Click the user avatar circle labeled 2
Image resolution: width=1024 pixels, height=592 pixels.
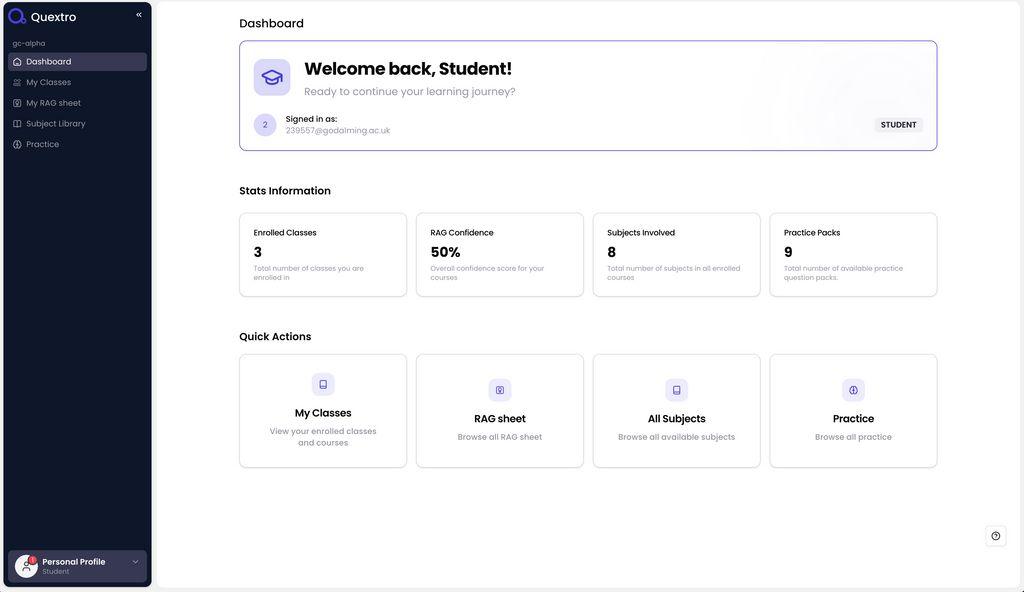[264, 125]
